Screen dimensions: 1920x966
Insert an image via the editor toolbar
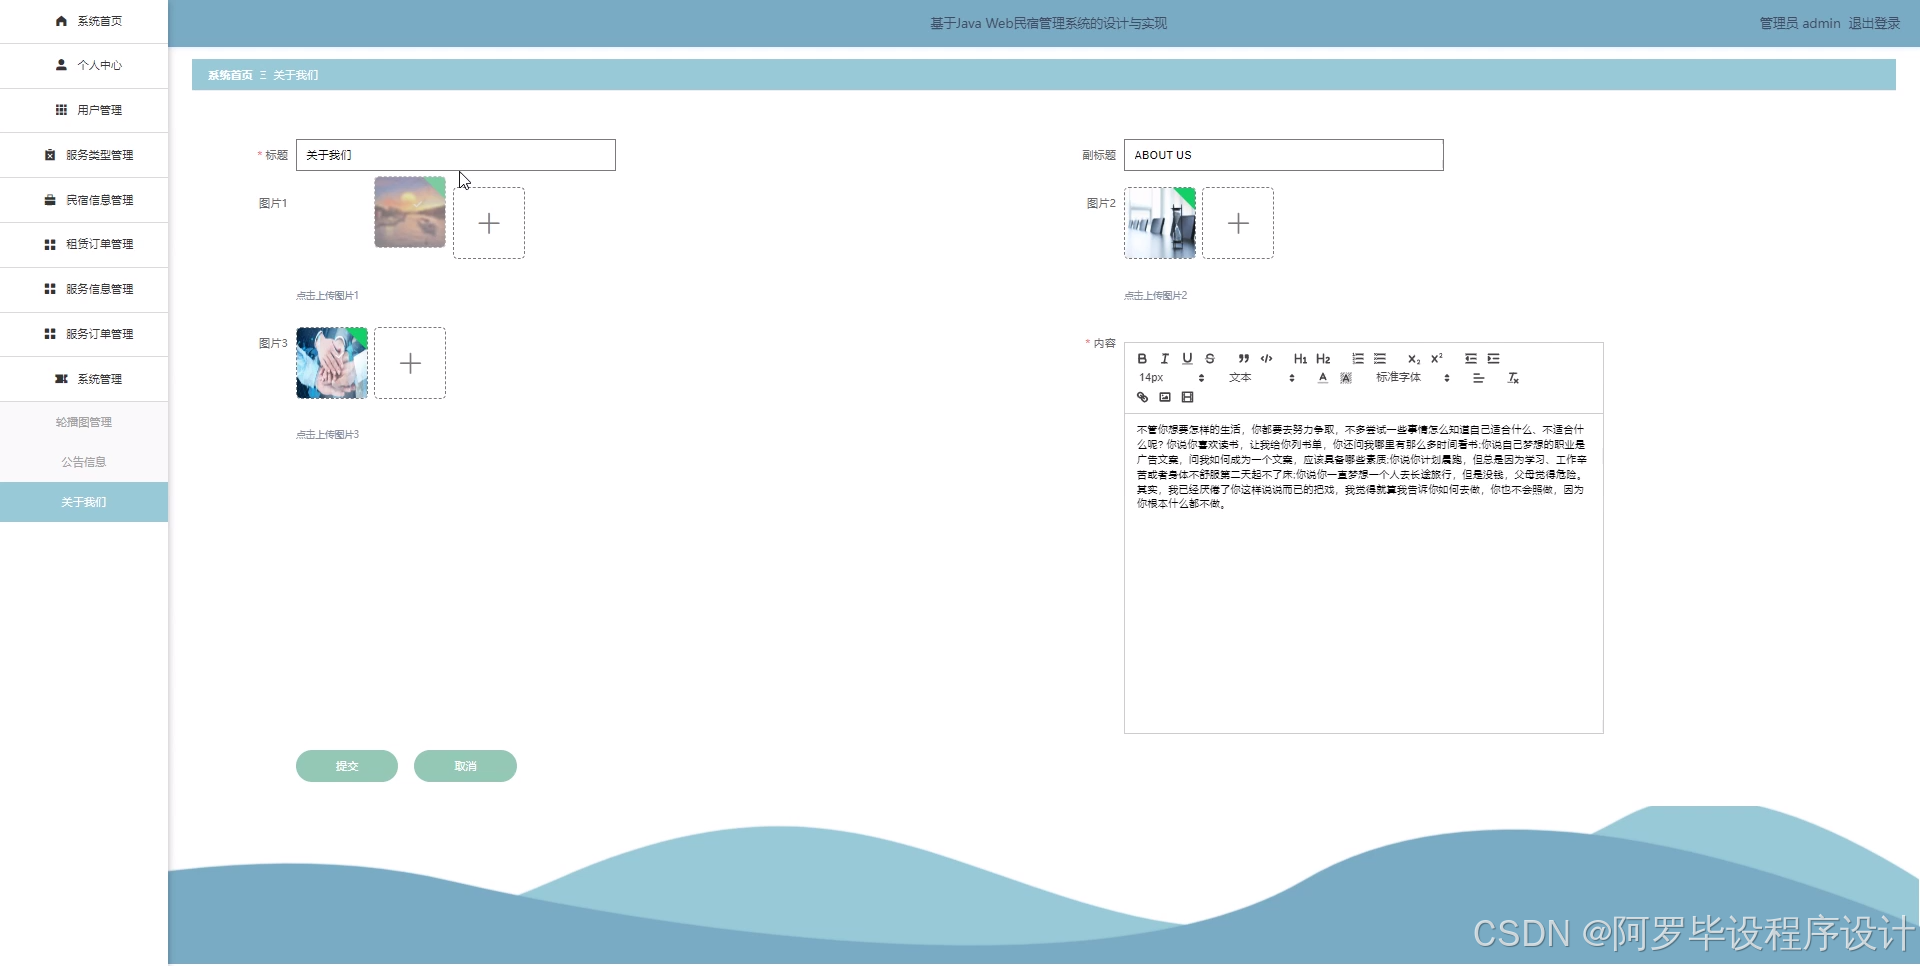point(1164,397)
